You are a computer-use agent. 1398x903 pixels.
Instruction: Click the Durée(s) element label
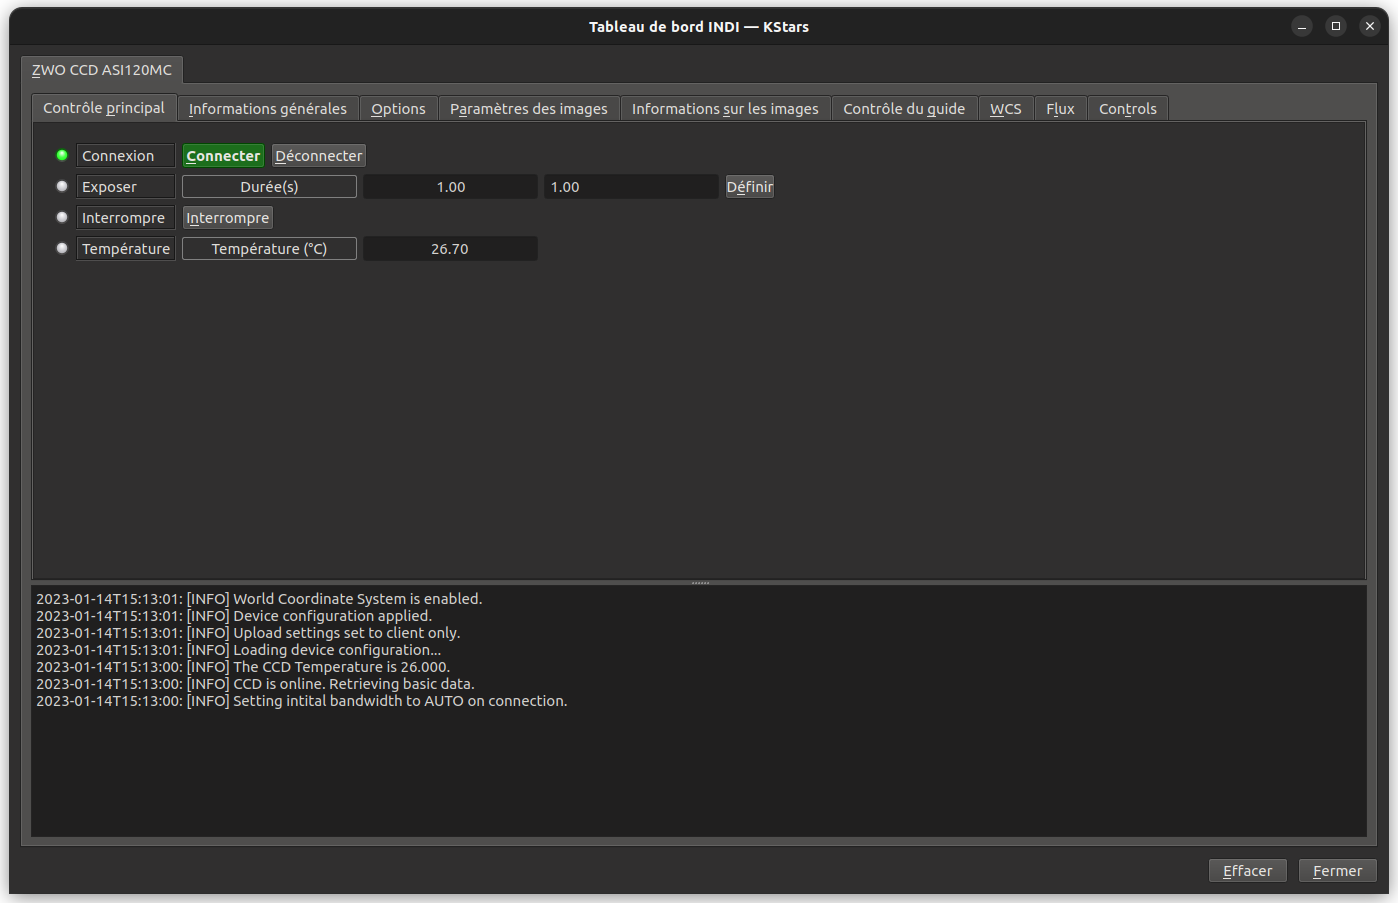[269, 187]
